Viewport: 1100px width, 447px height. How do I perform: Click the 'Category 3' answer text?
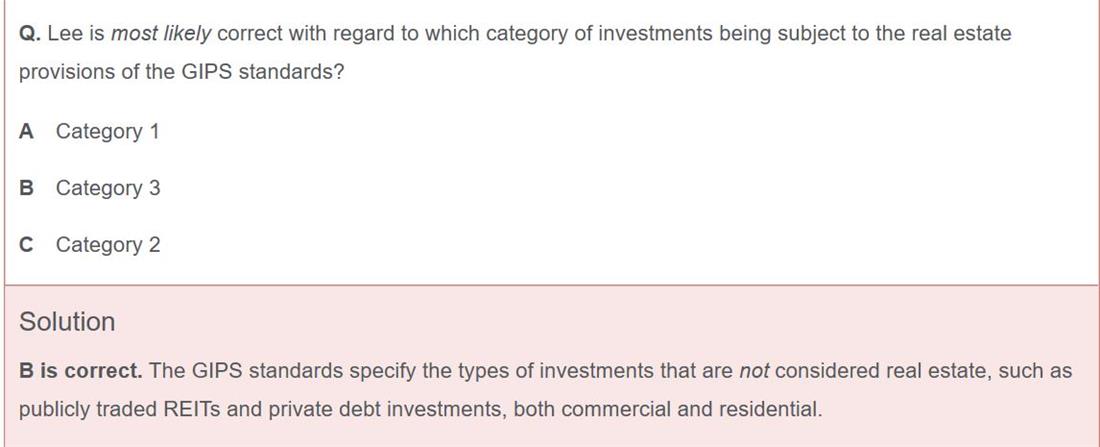point(108,188)
